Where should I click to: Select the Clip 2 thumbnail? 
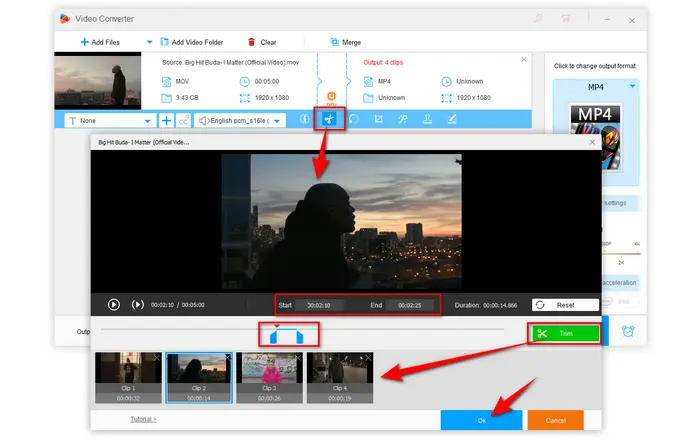199,378
